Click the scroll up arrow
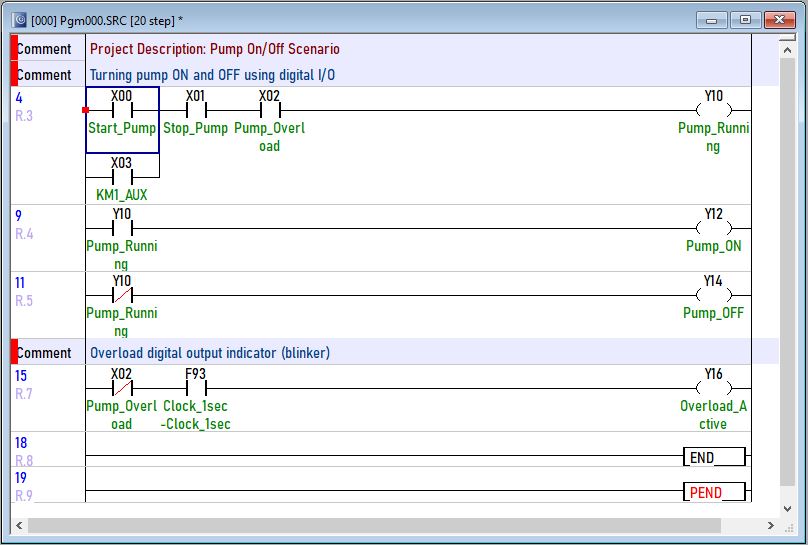 [x=787, y=50]
